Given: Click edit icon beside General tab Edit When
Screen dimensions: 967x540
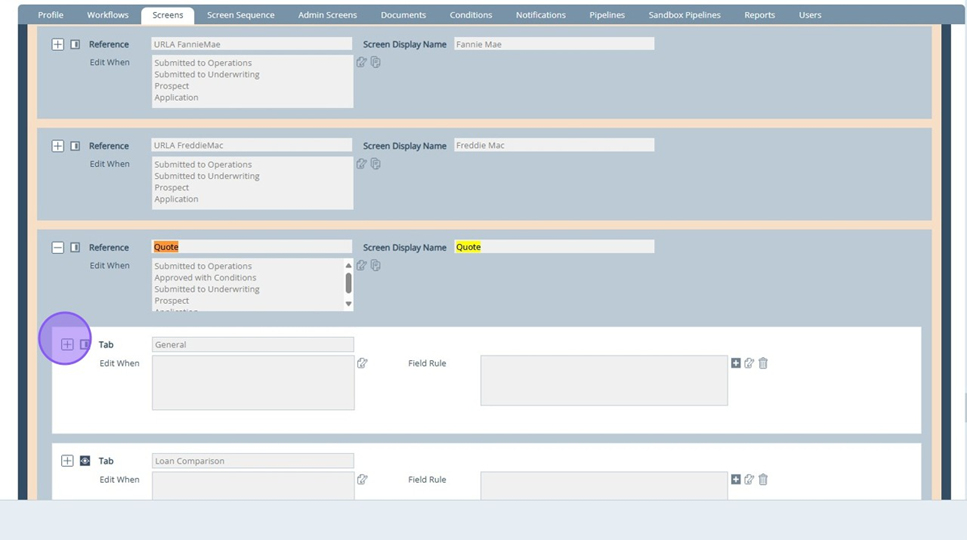Looking at the screenshot, I should pyautogui.click(x=362, y=363).
